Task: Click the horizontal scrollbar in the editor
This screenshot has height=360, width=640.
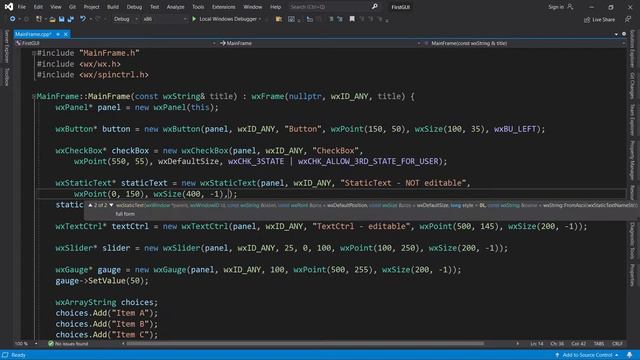Action: [305, 344]
